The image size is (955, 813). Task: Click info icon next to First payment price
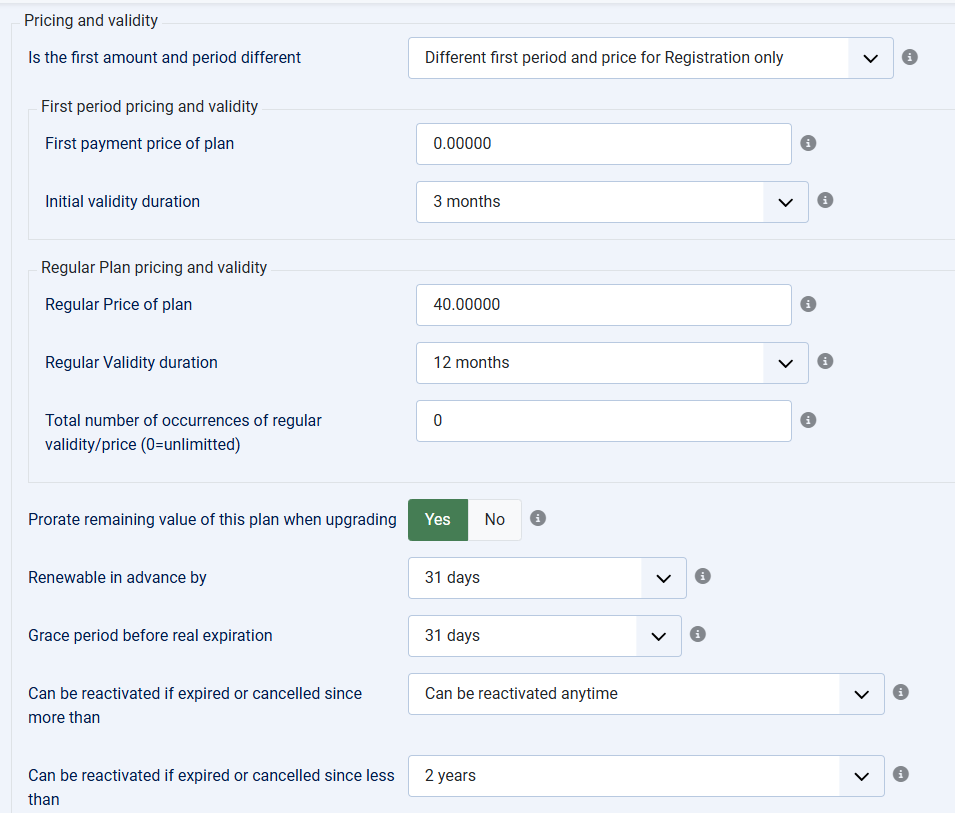point(808,143)
